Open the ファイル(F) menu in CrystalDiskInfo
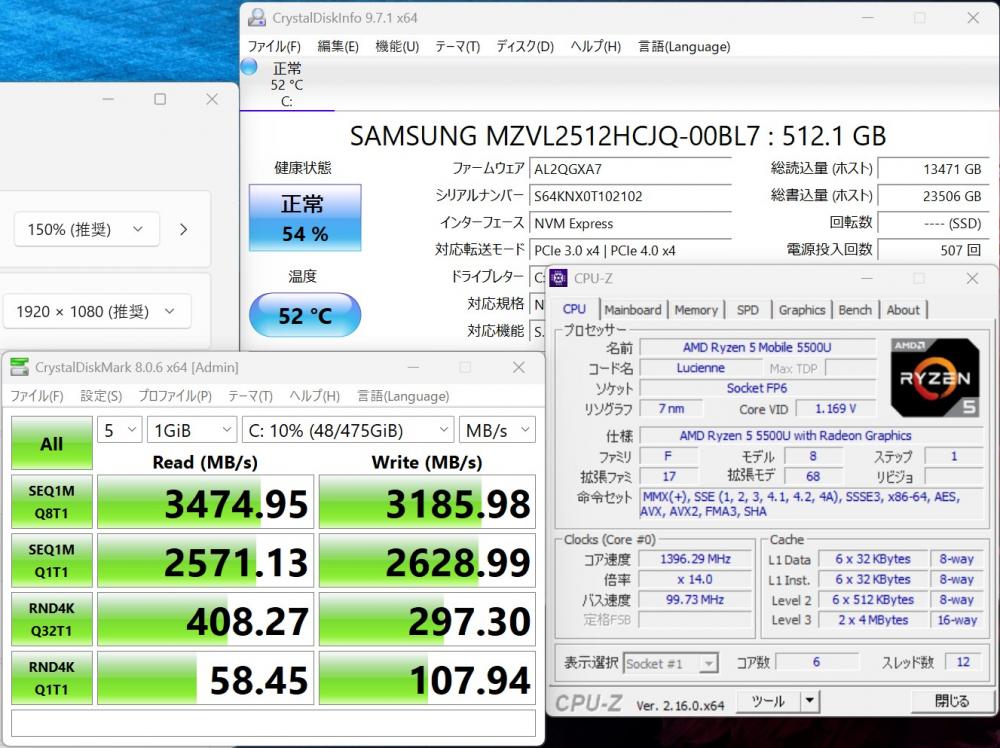Image resolution: width=1000 pixels, height=748 pixels. click(274, 47)
